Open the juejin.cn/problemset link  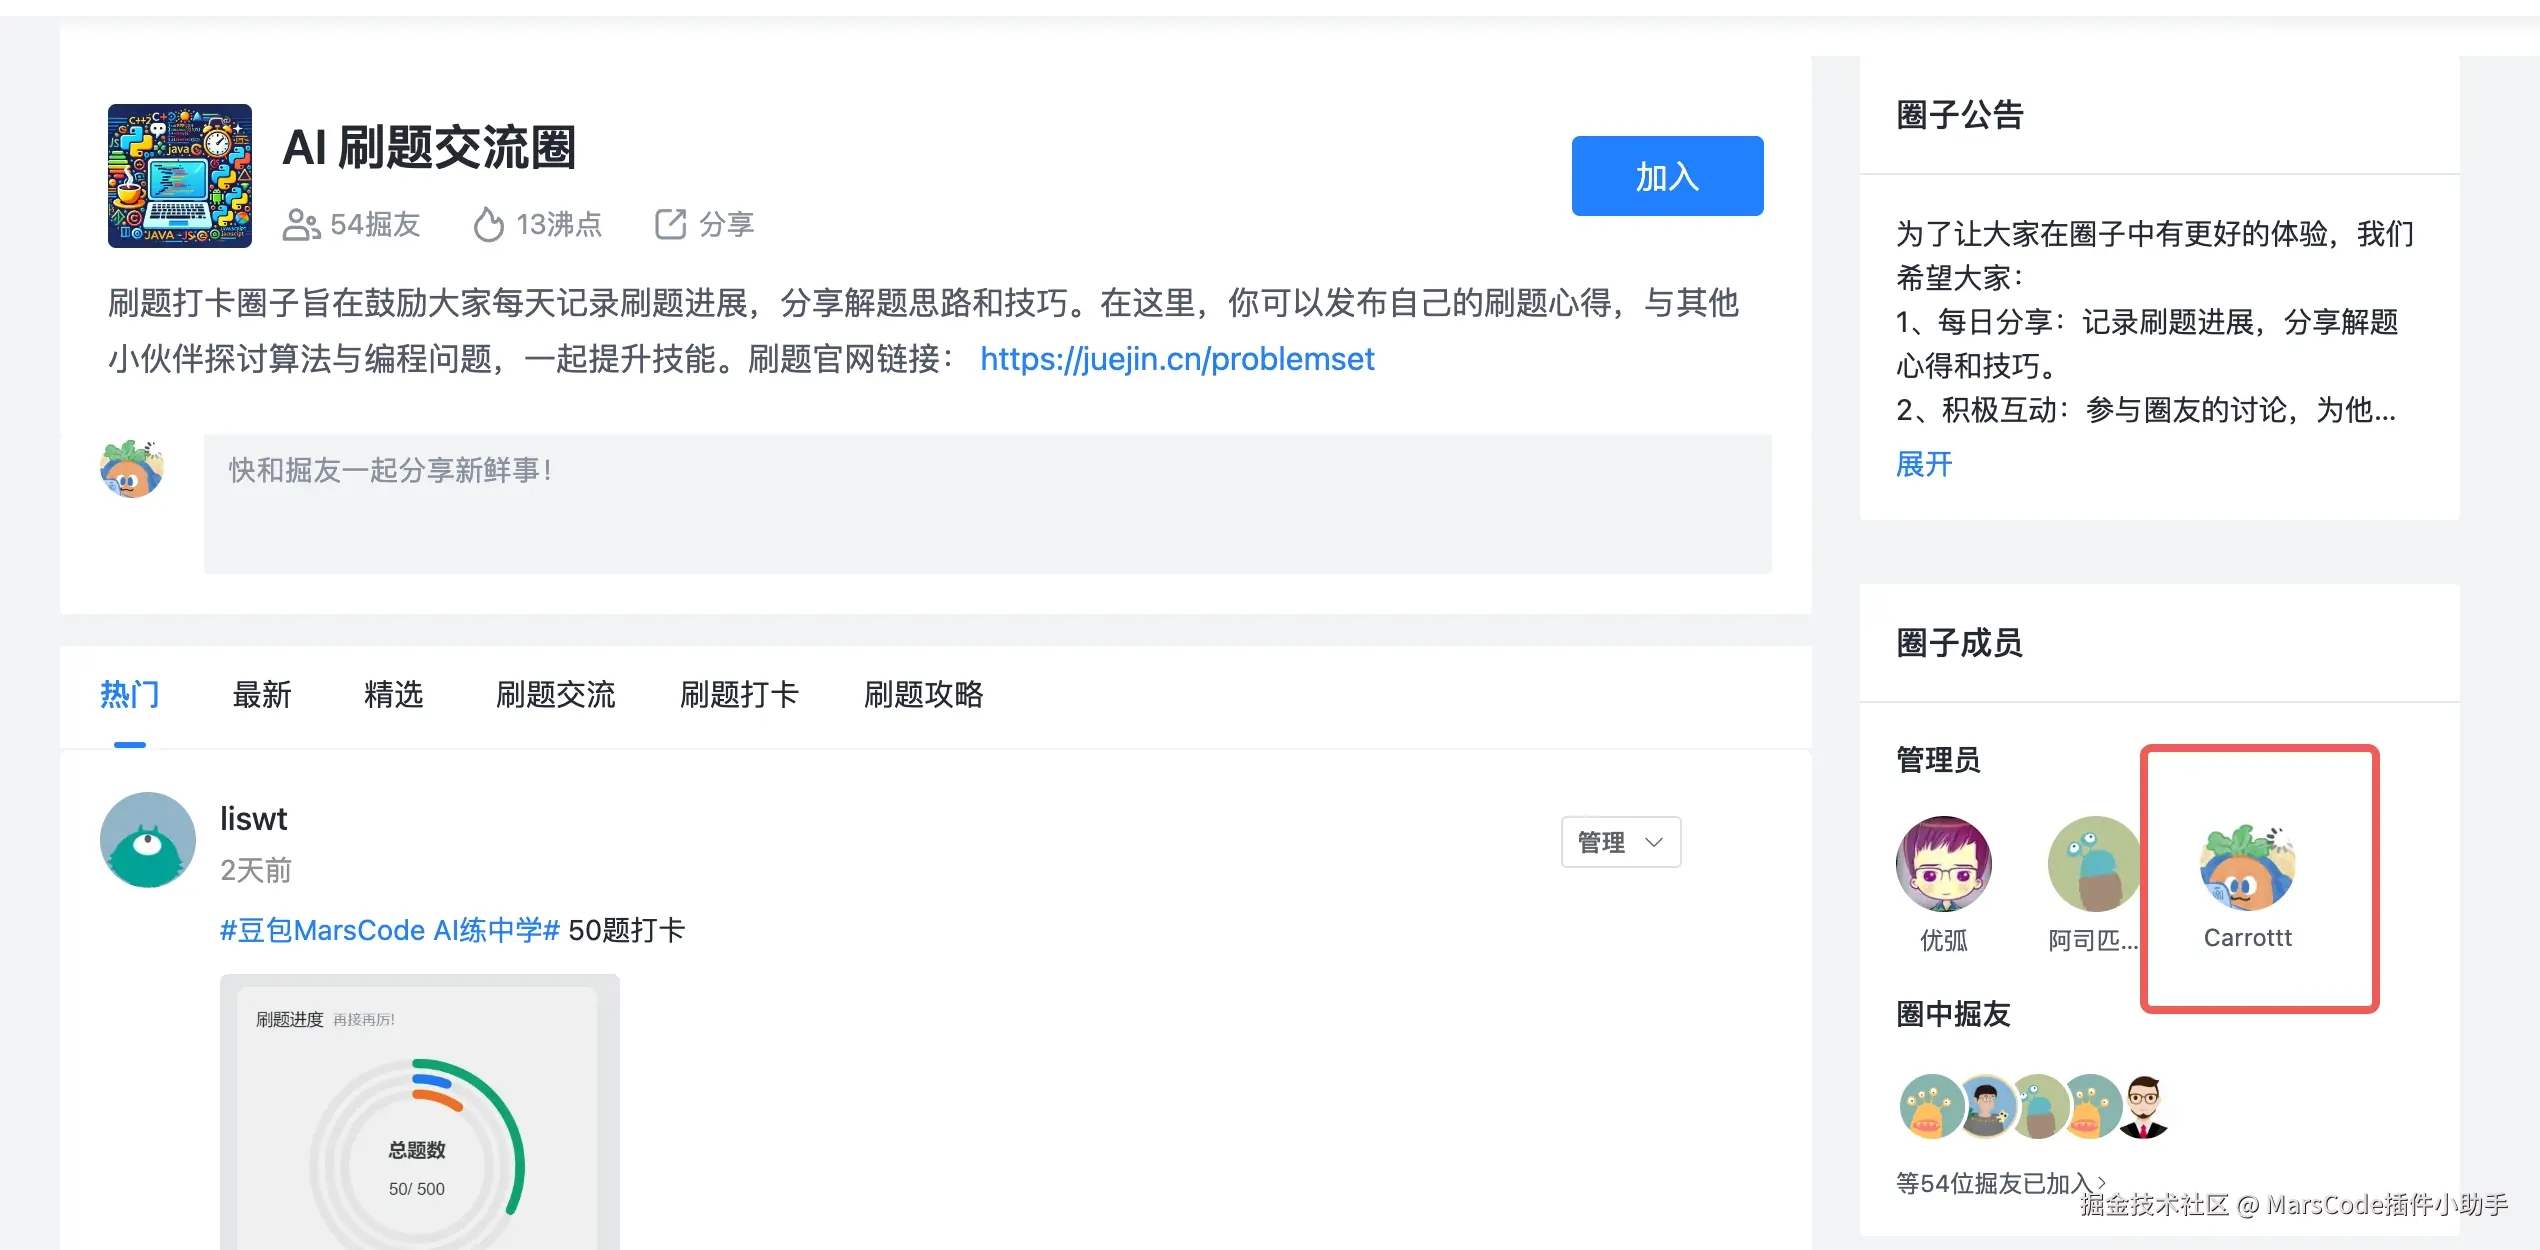1176,359
